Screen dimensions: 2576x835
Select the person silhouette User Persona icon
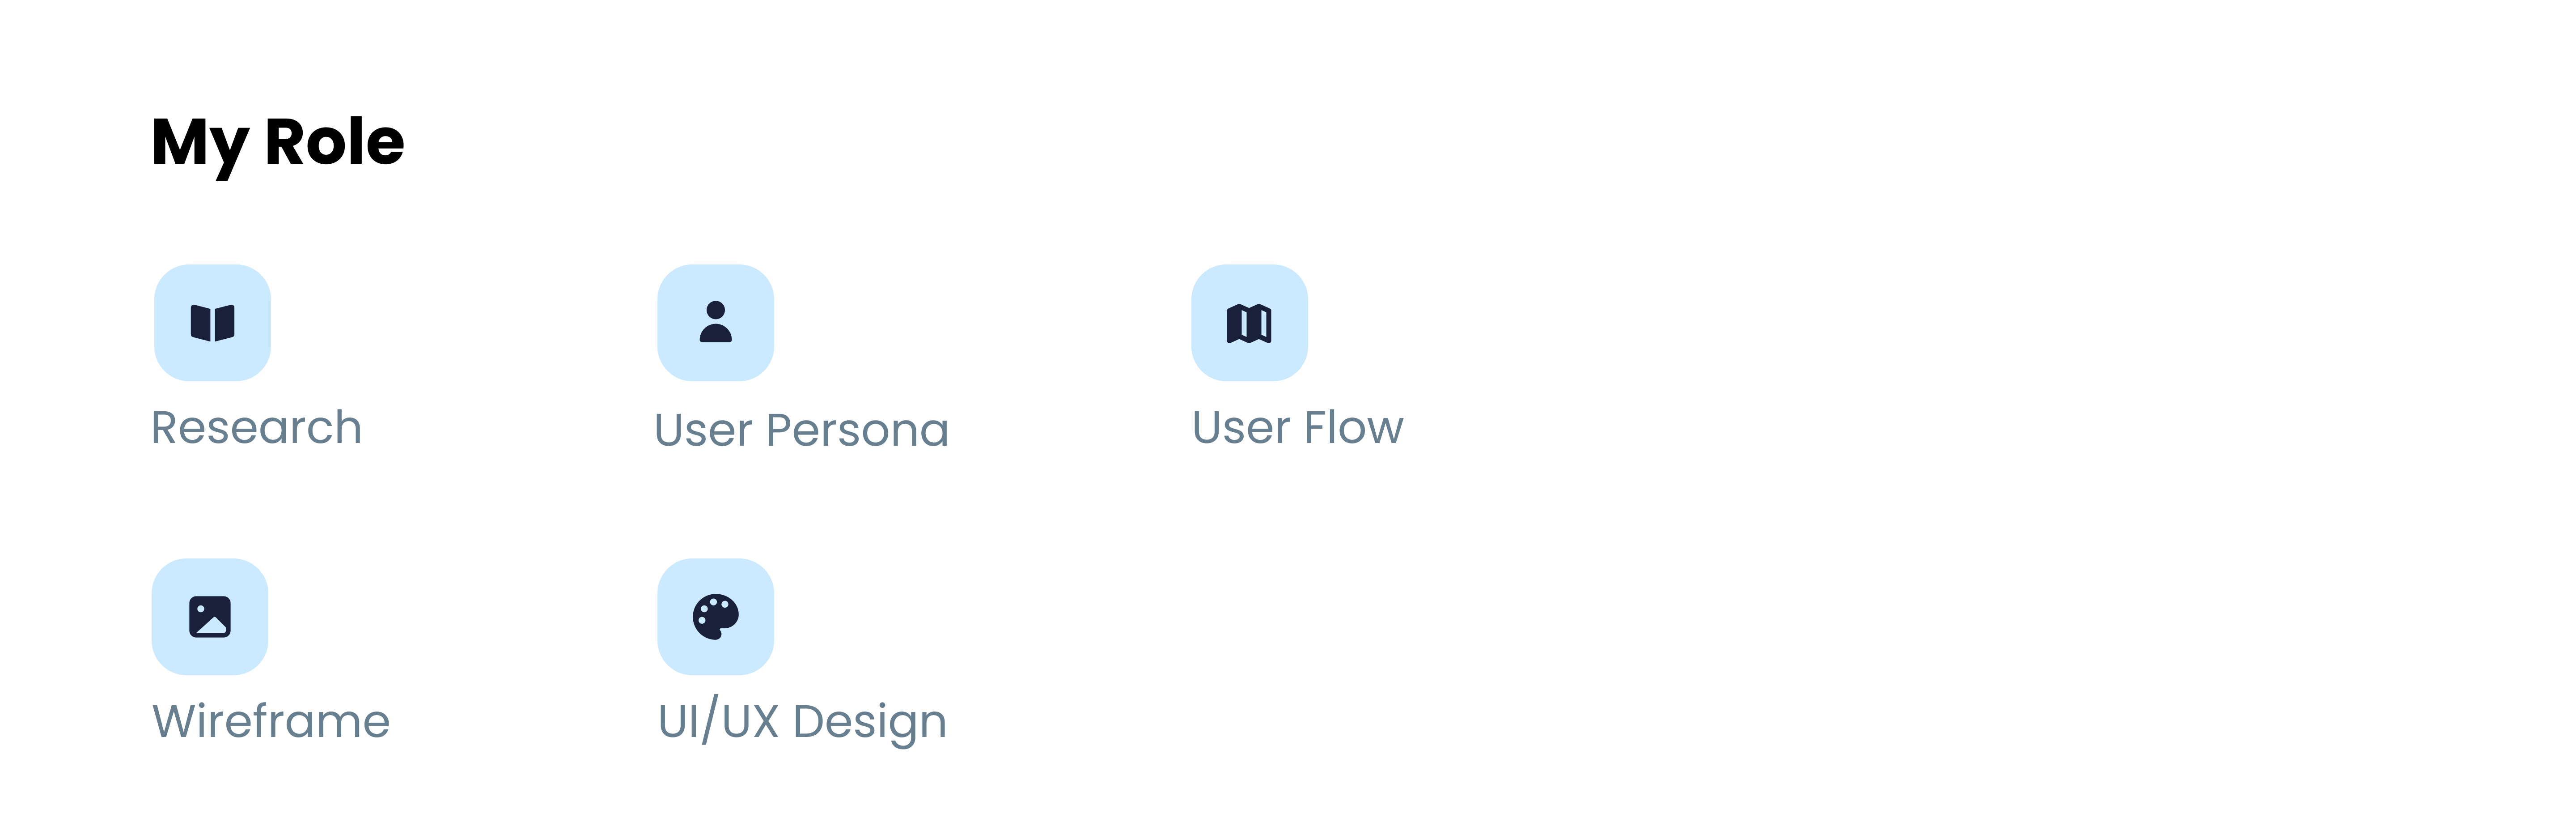tap(715, 323)
